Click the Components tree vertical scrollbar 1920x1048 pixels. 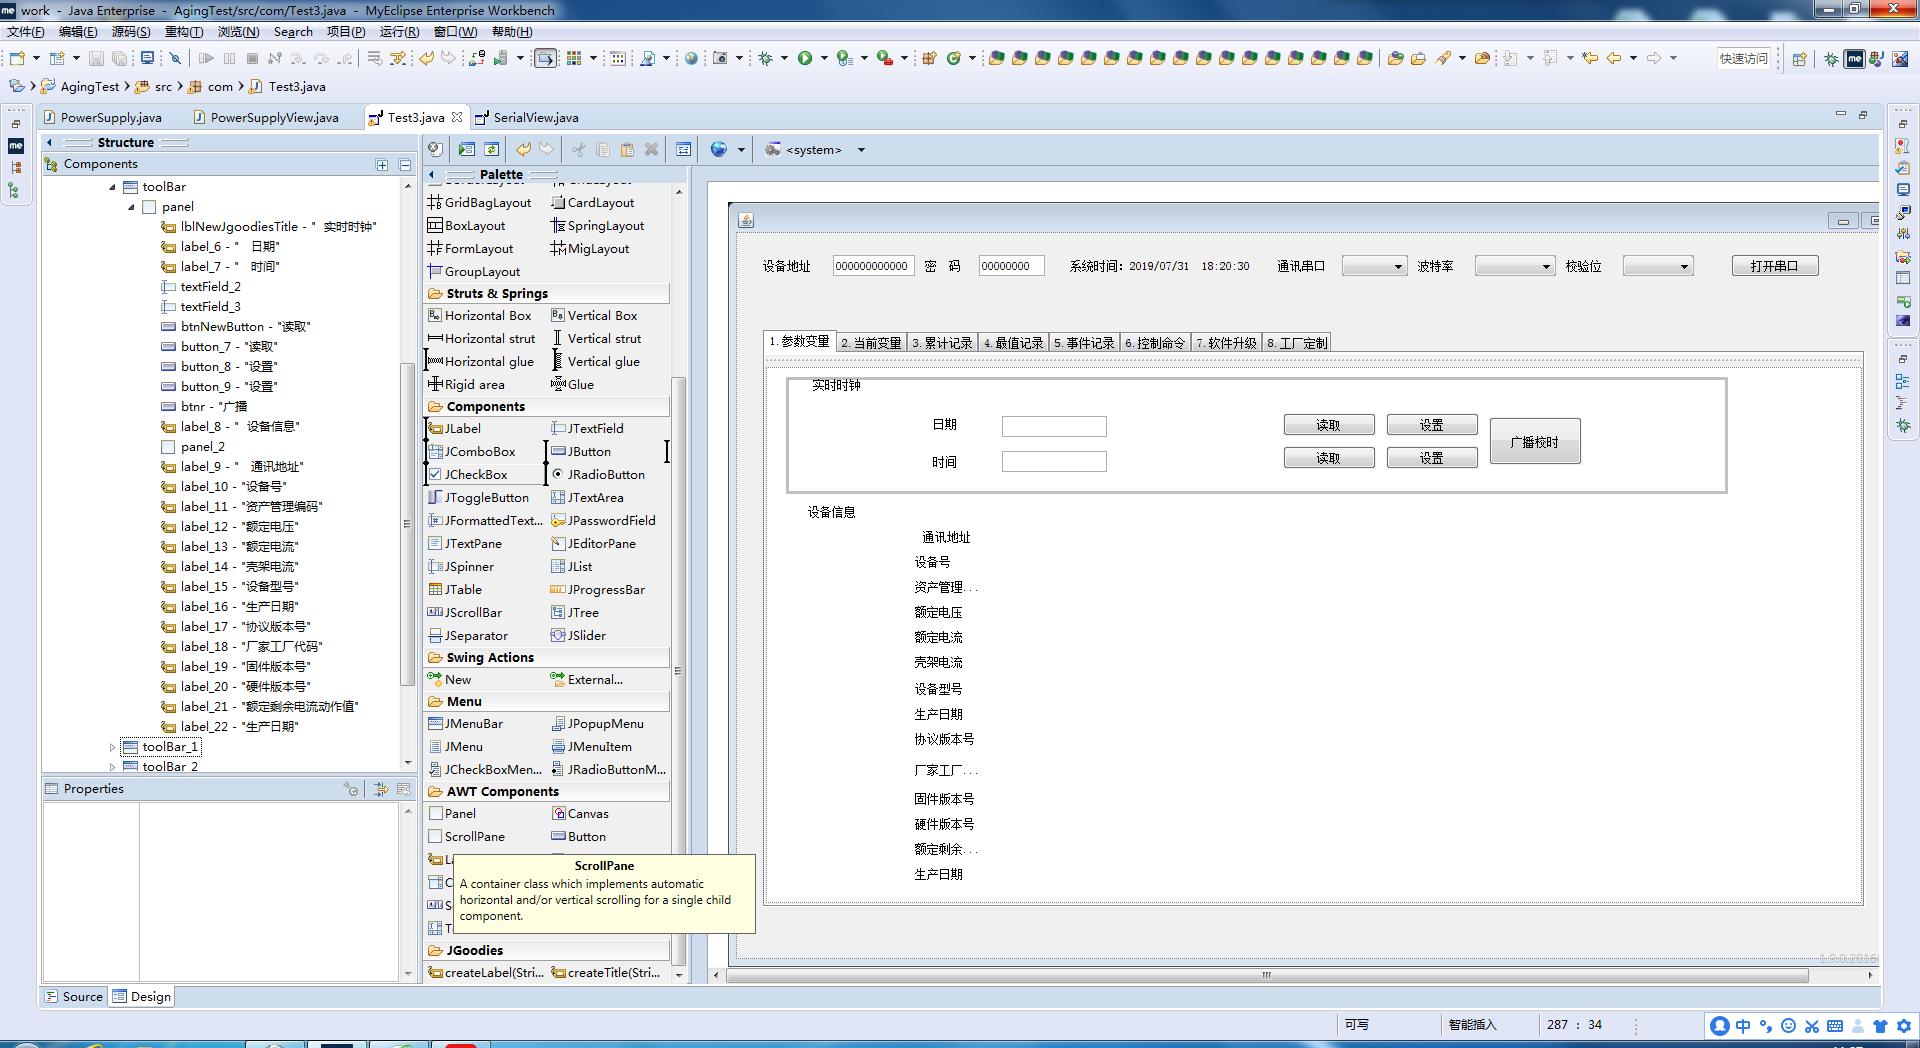(x=407, y=523)
